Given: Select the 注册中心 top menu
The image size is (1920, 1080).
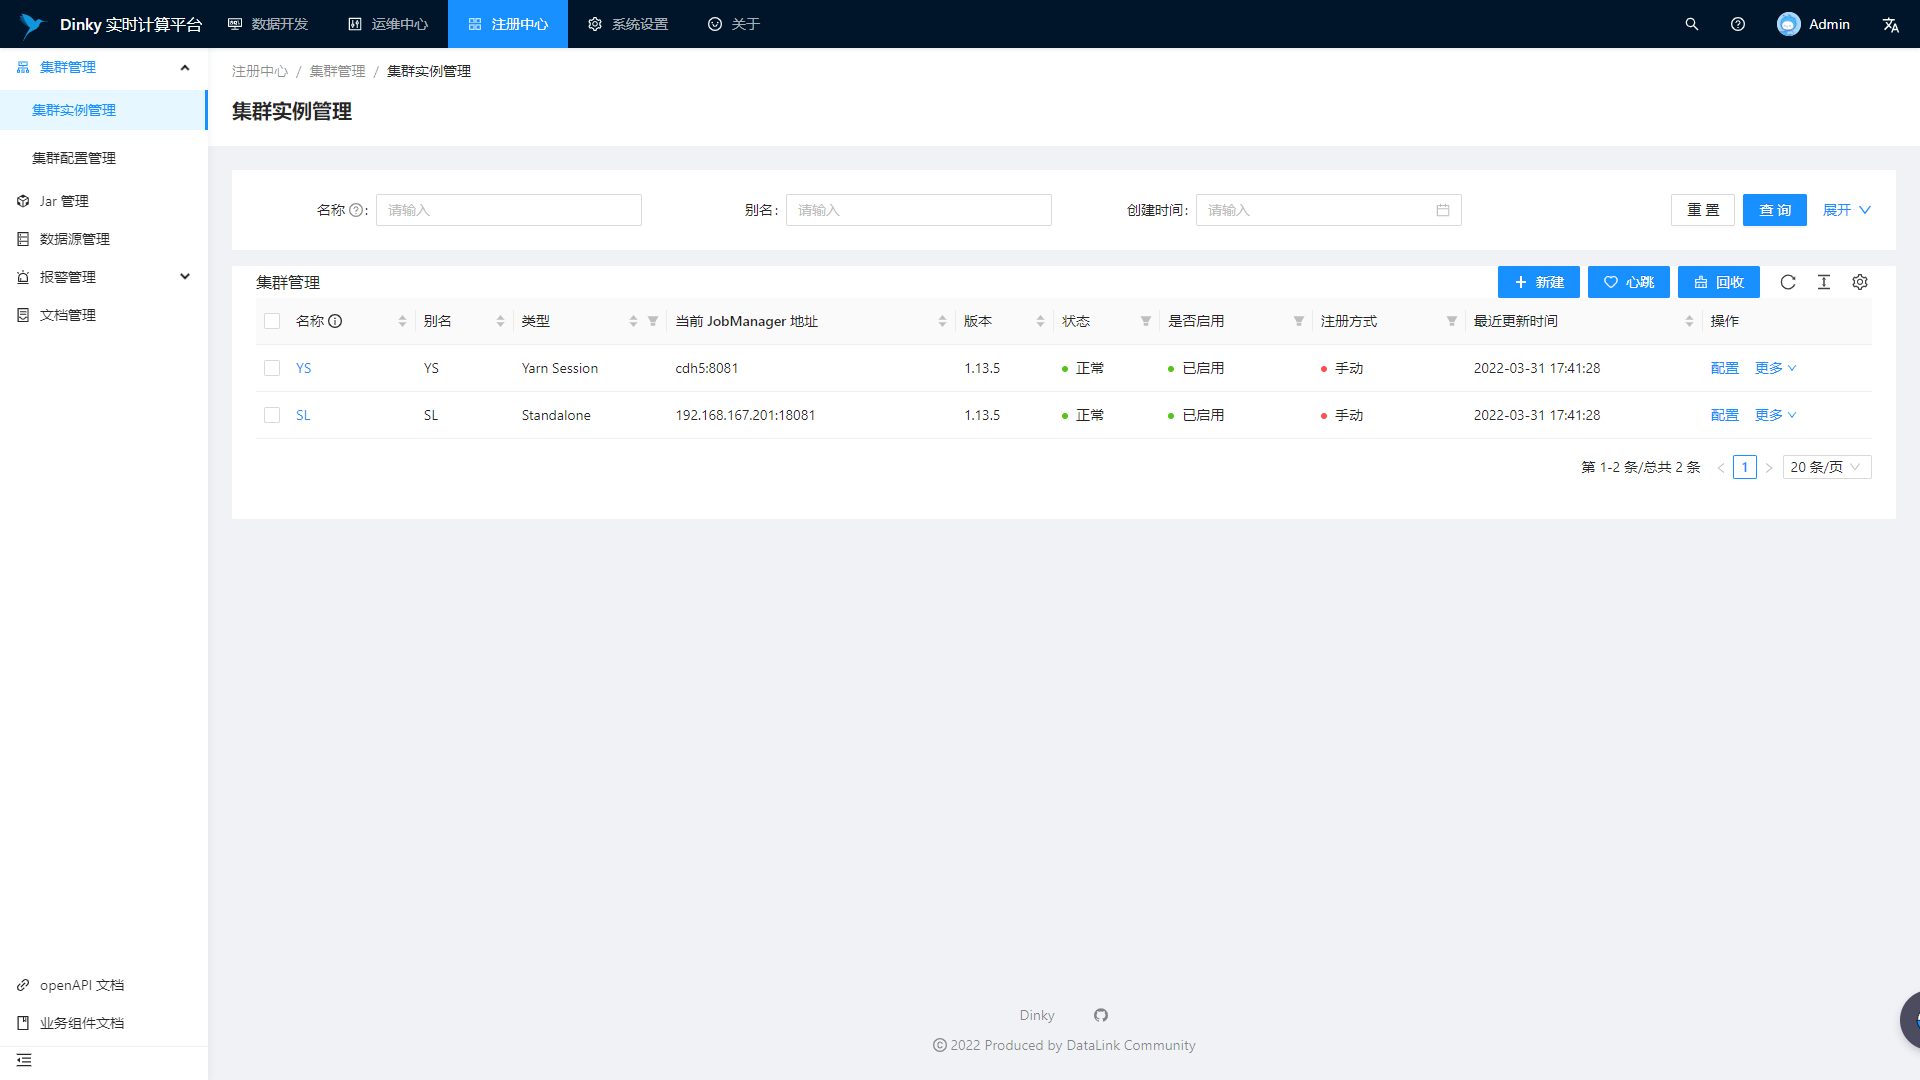Looking at the screenshot, I should 508,24.
